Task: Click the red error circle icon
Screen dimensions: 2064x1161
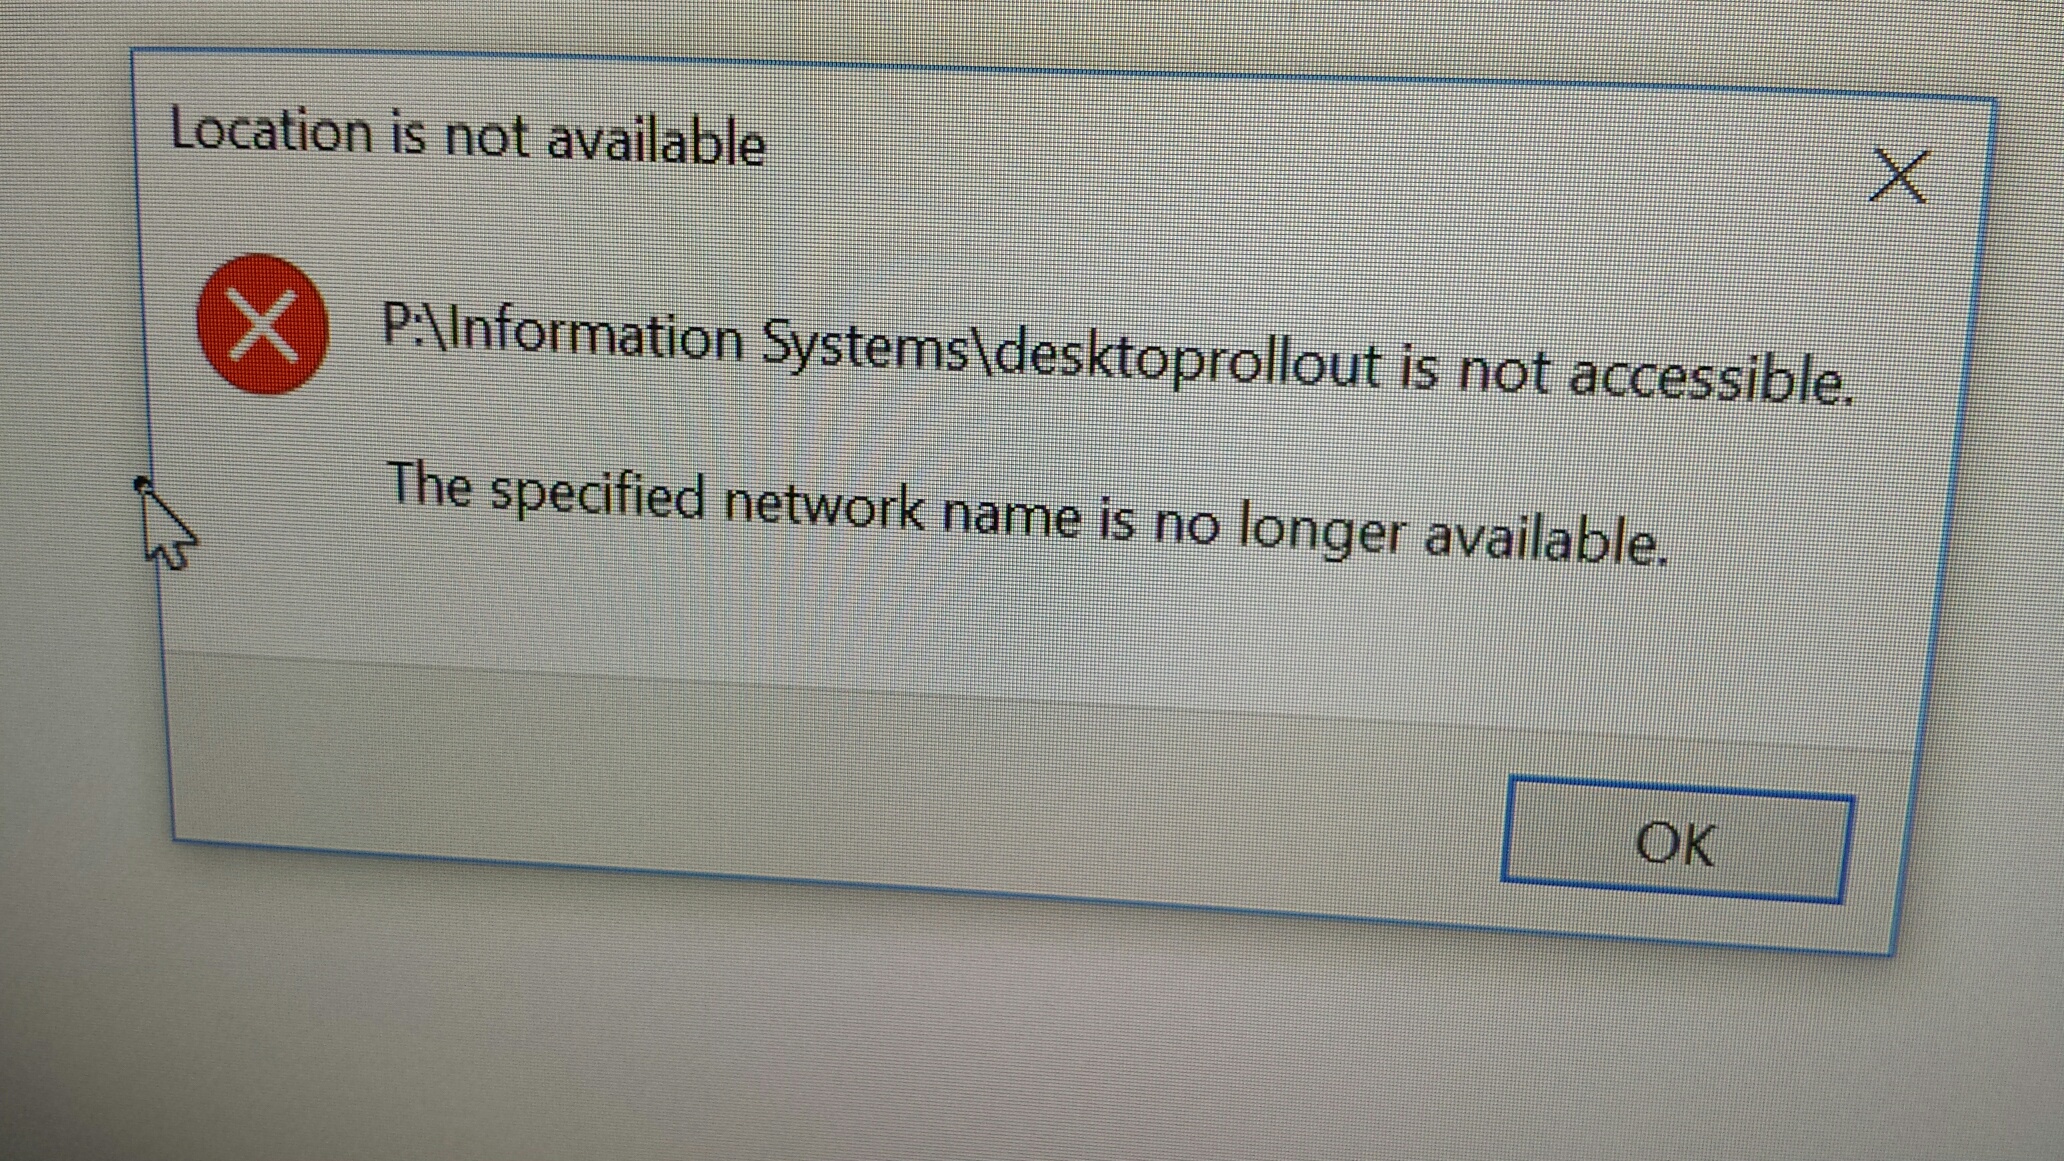Action: coord(263,324)
